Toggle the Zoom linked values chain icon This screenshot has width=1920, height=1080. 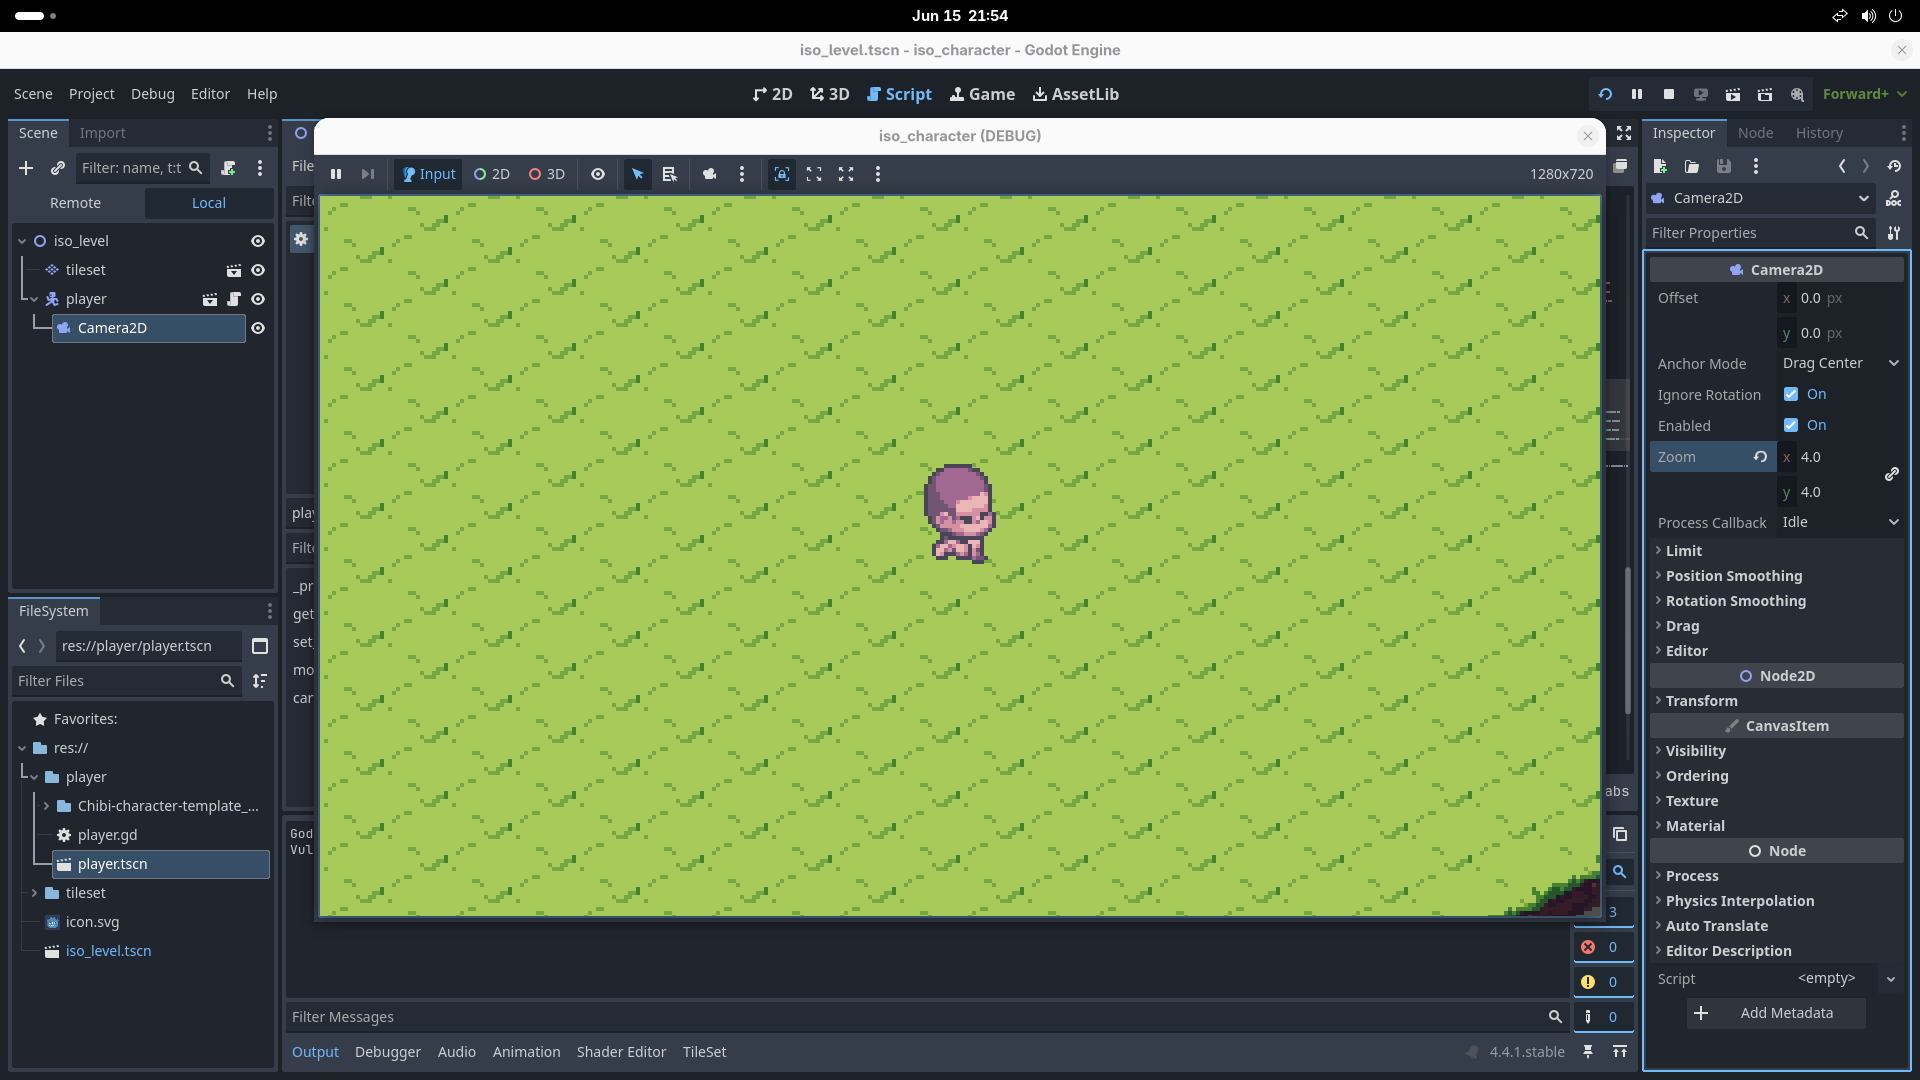1891,474
